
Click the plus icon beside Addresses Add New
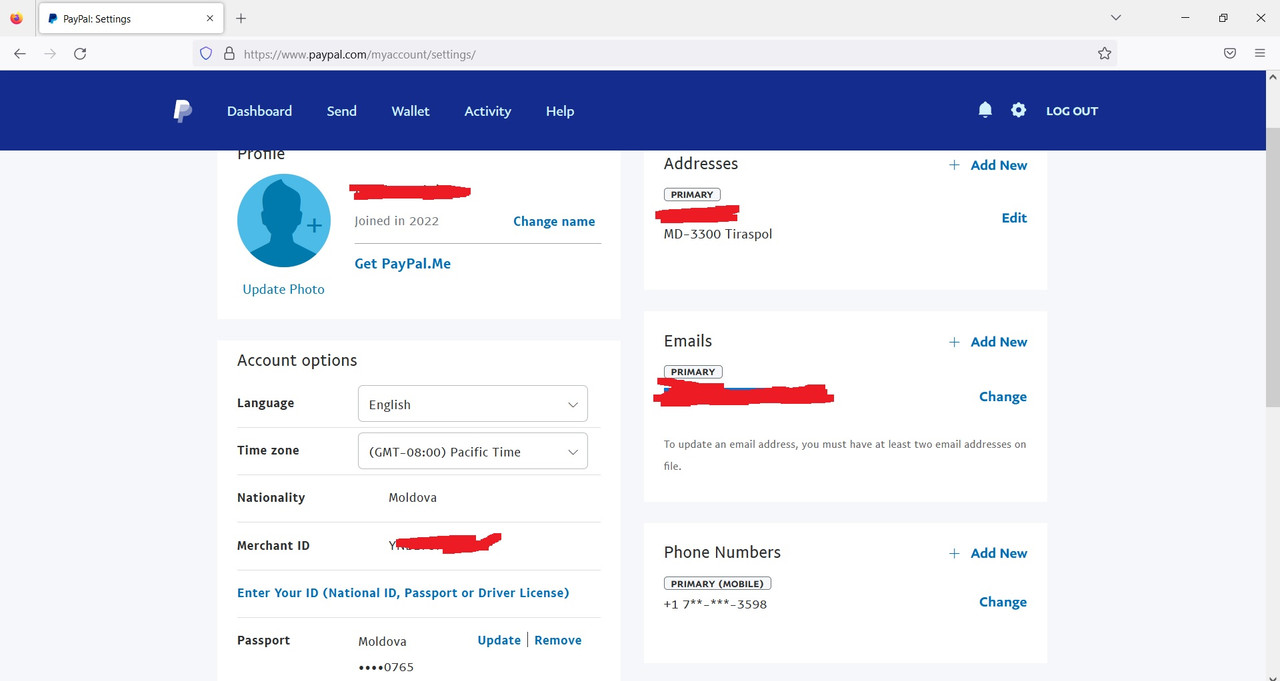954,165
